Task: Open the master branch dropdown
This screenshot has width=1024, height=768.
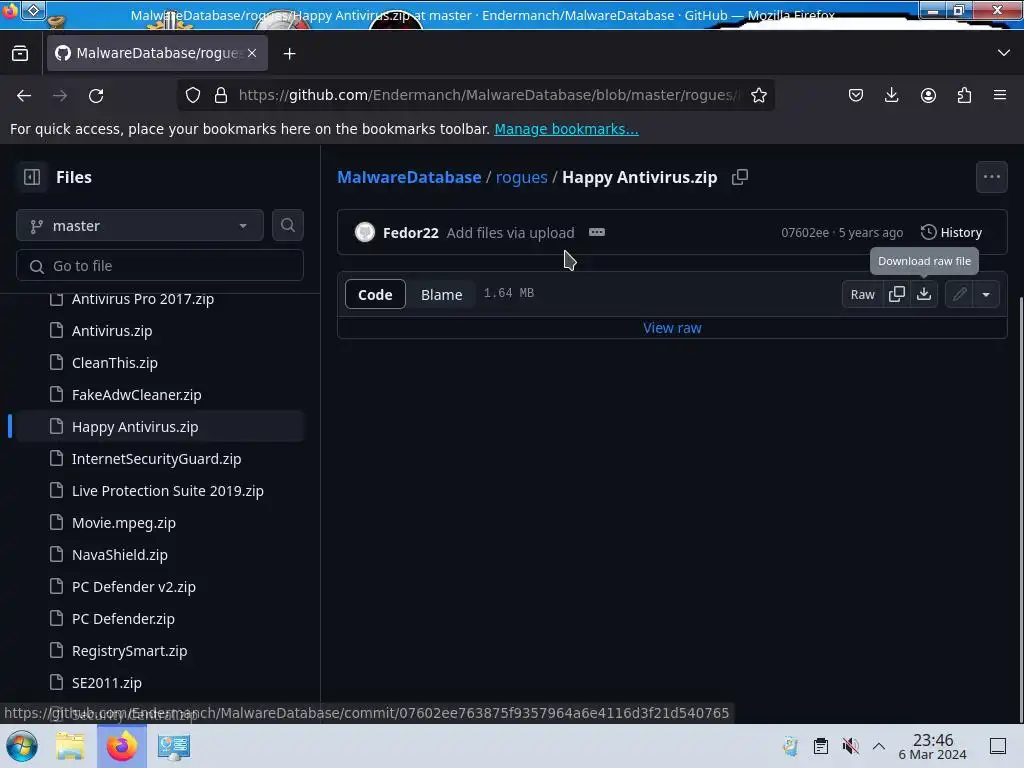Action: 140,225
